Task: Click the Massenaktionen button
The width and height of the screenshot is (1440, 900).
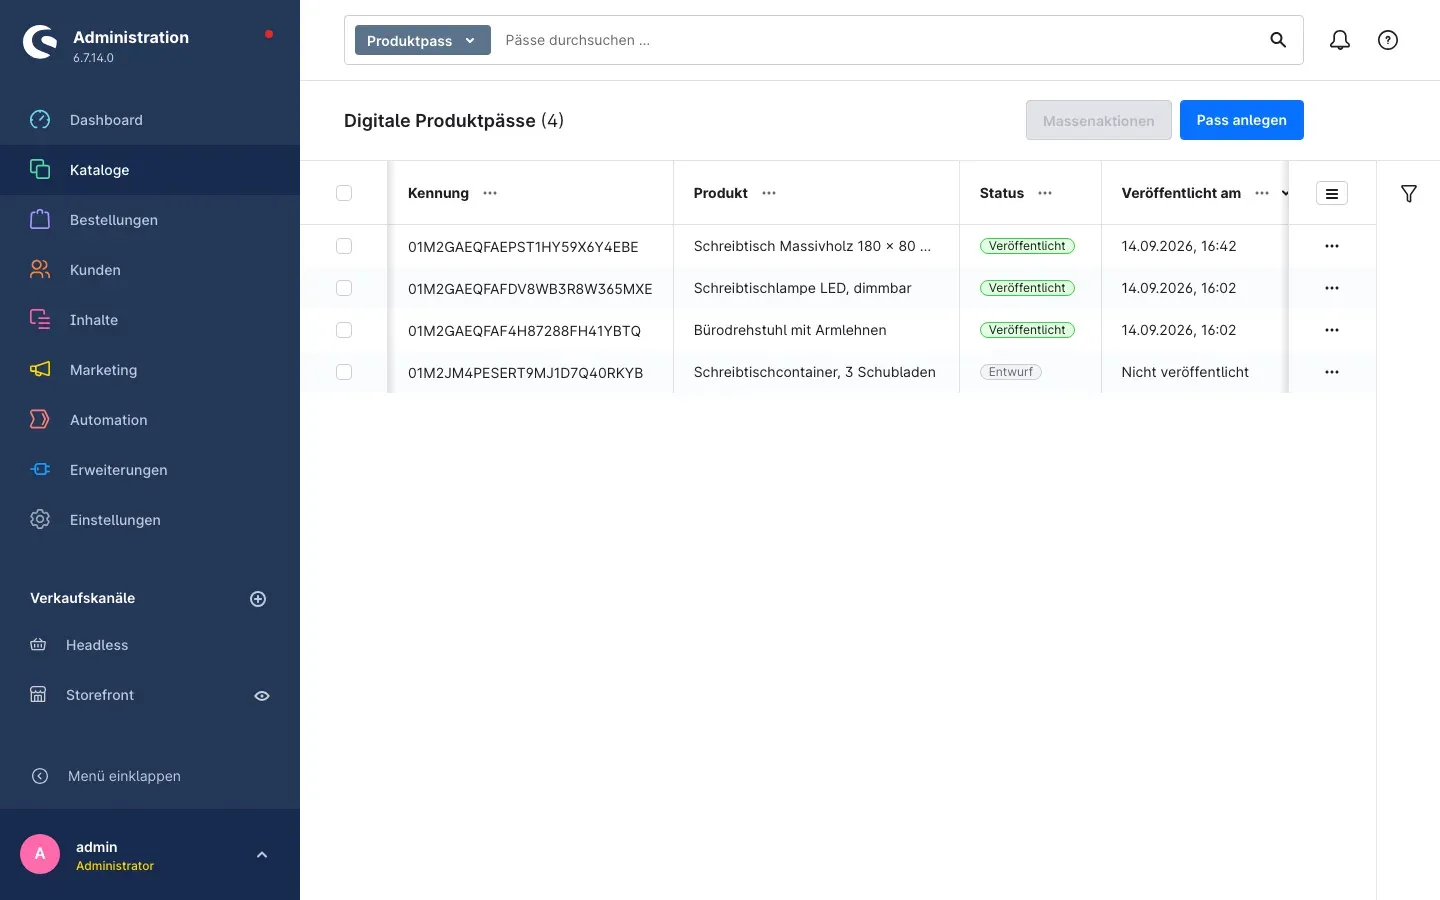Action: (x=1099, y=120)
